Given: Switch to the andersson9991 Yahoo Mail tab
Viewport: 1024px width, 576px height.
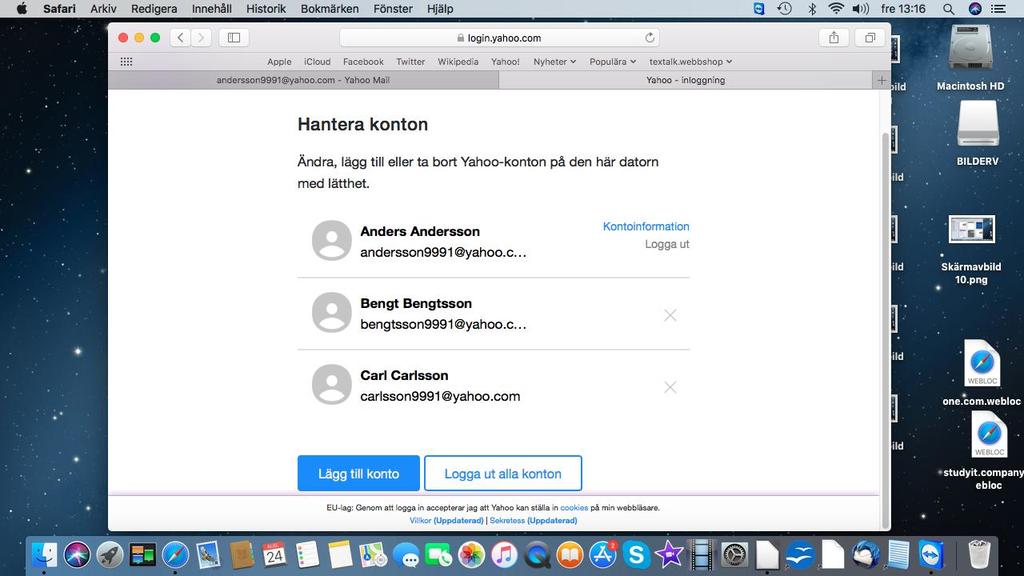Looking at the screenshot, I should tap(303, 80).
